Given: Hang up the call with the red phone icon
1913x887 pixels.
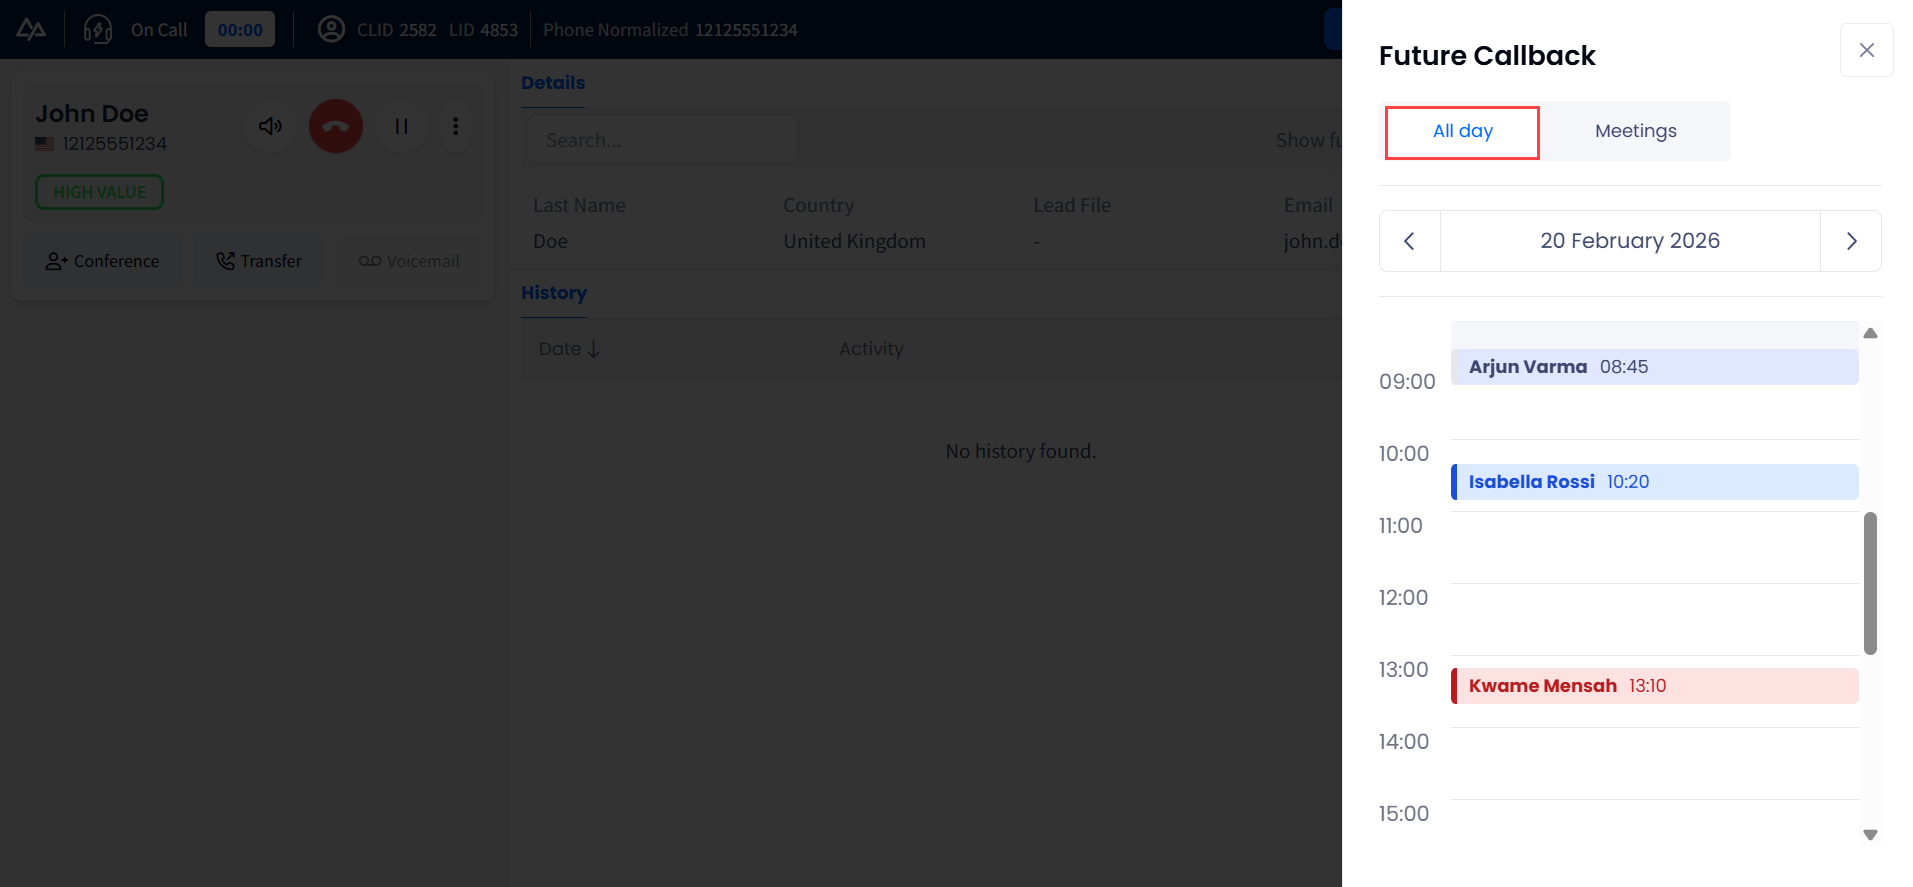Looking at the screenshot, I should 335,126.
